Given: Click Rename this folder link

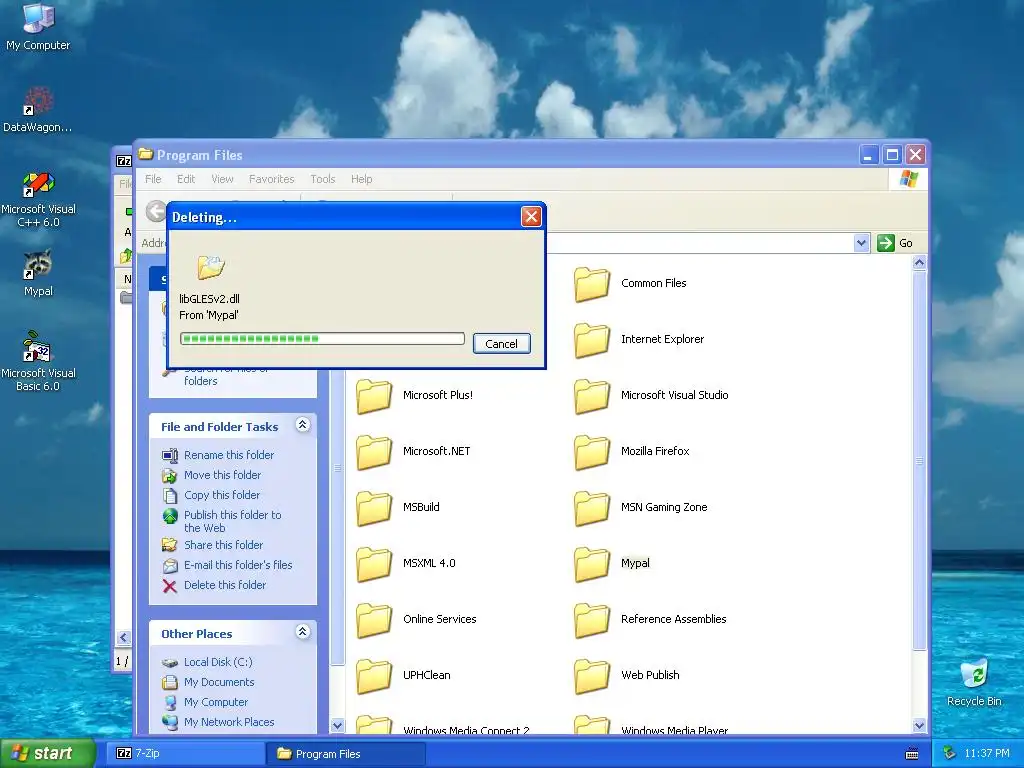Looking at the screenshot, I should [x=229, y=455].
